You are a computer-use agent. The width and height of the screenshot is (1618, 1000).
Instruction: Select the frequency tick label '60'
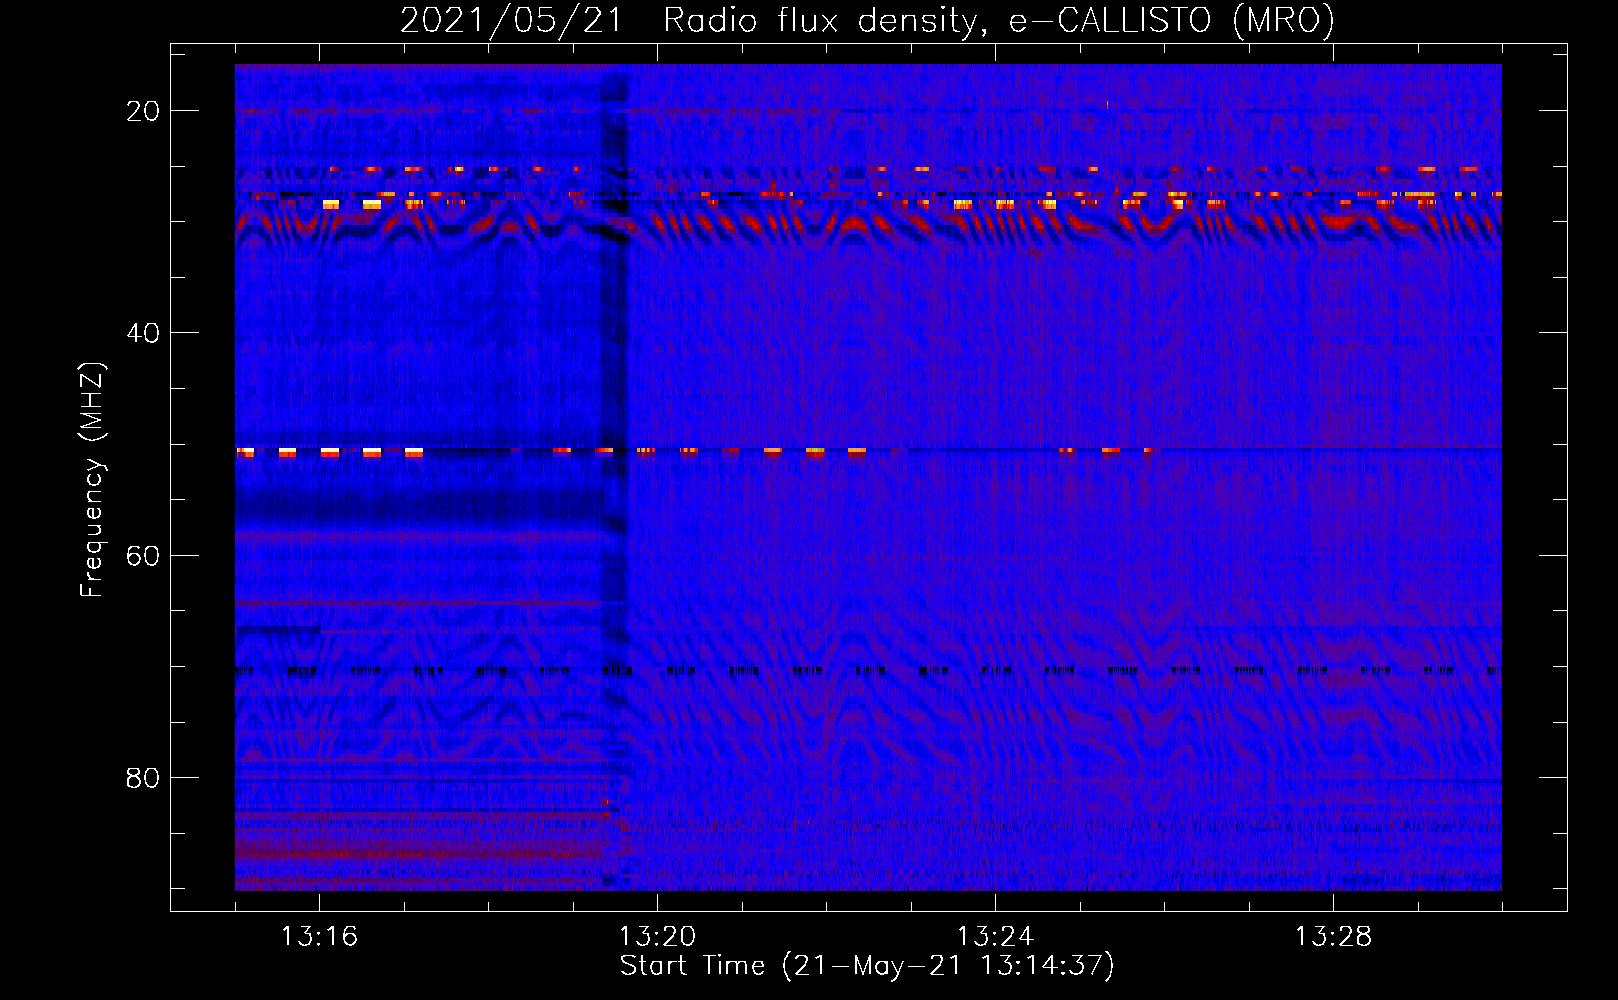[x=143, y=556]
